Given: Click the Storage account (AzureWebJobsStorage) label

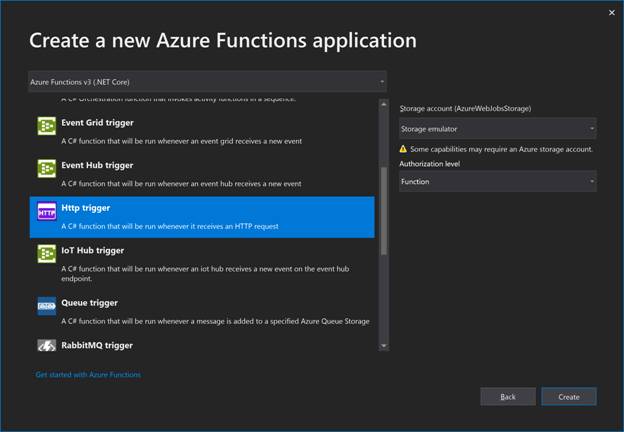Looking at the screenshot, I should point(465,109).
